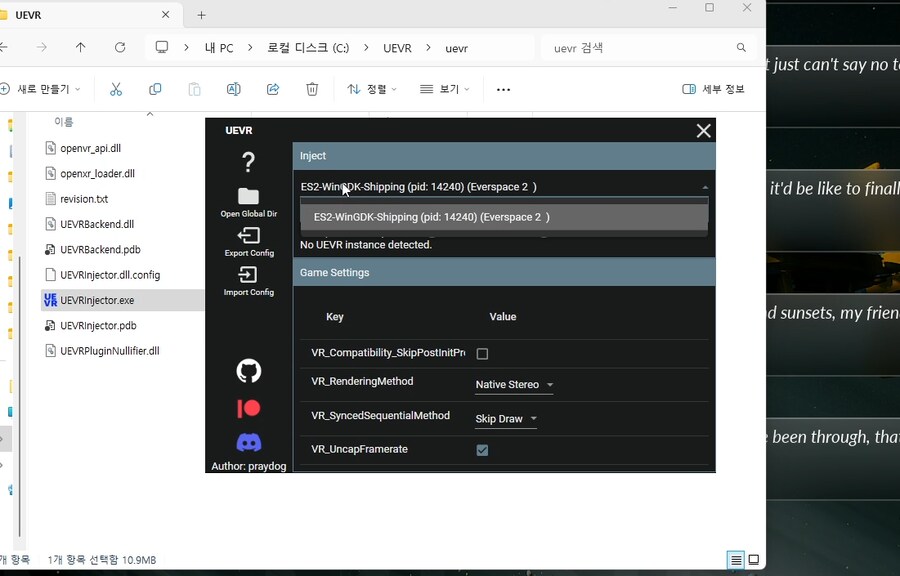Image resolution: width=900 pixels, height=576 pixels.
Task: Click the 'No UEVR instance detected.' status text
Action: point(366,245)
